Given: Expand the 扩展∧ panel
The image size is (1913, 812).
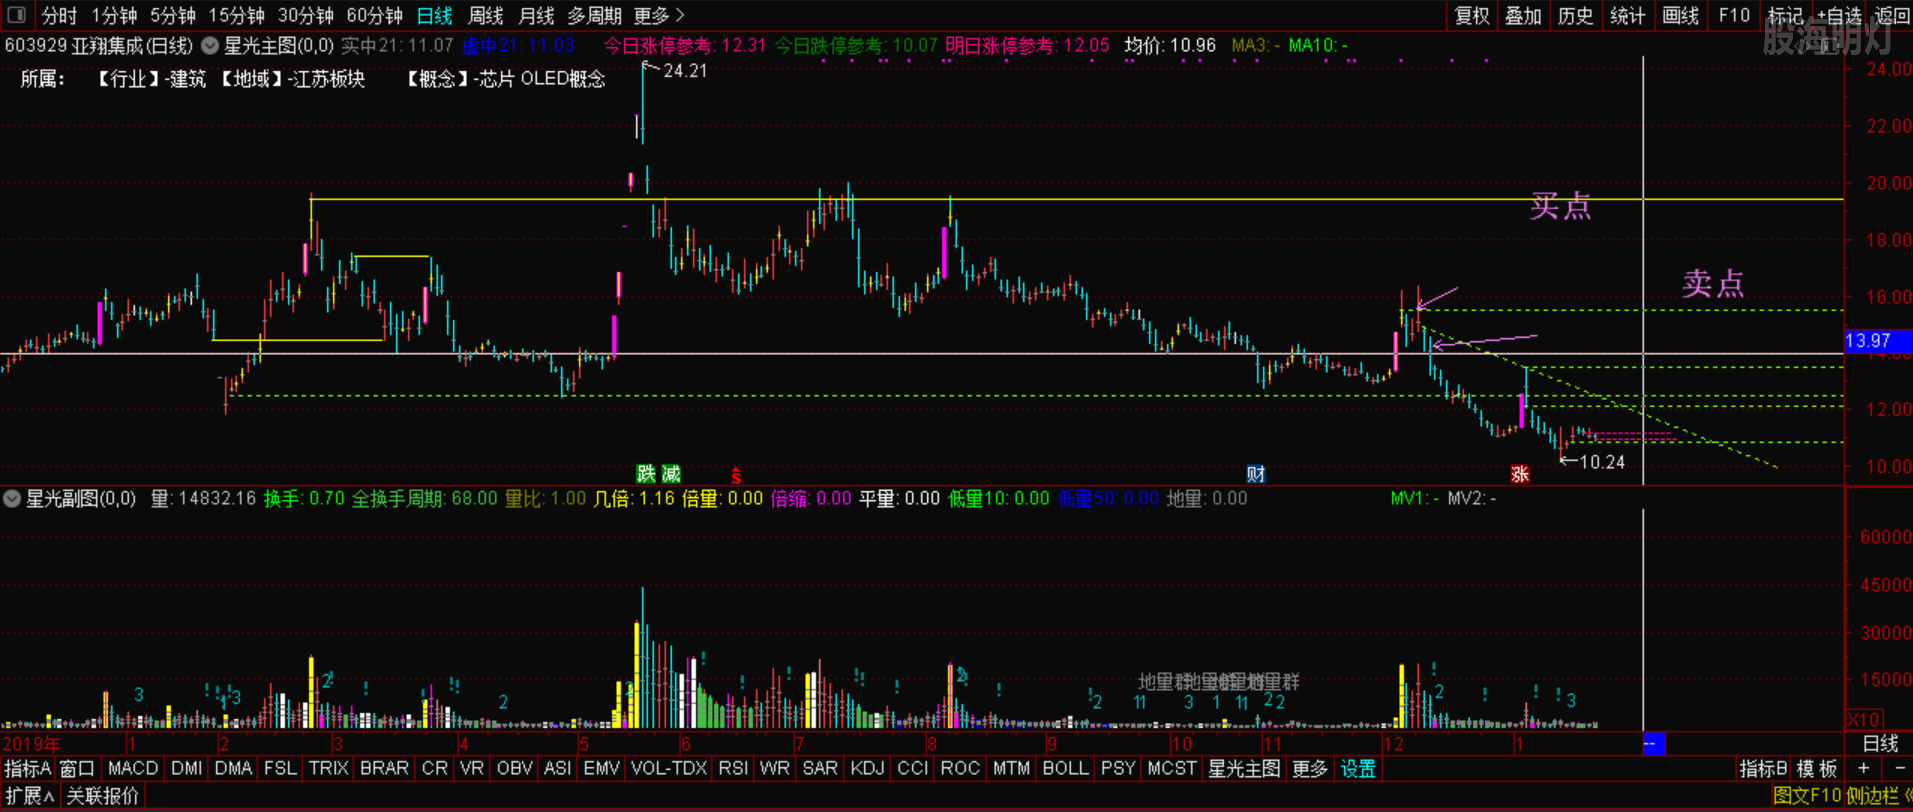Looking at the screenshot, I should [x=29, y=796].
